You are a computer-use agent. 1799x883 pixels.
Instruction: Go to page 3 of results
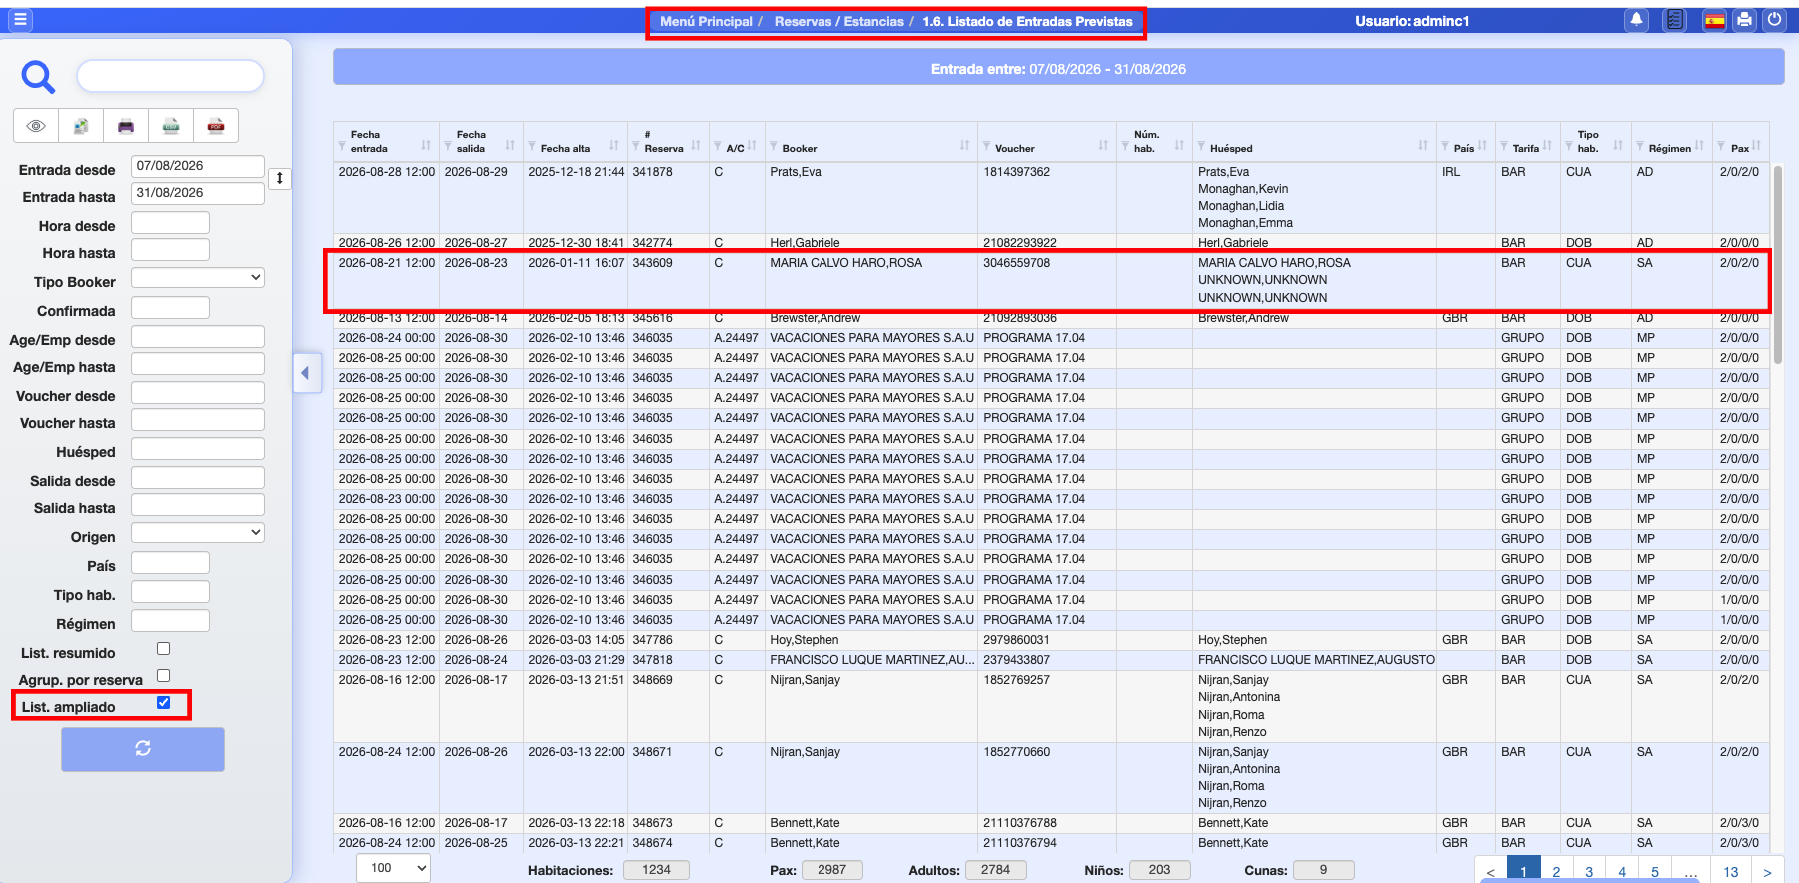point(1589,871)
